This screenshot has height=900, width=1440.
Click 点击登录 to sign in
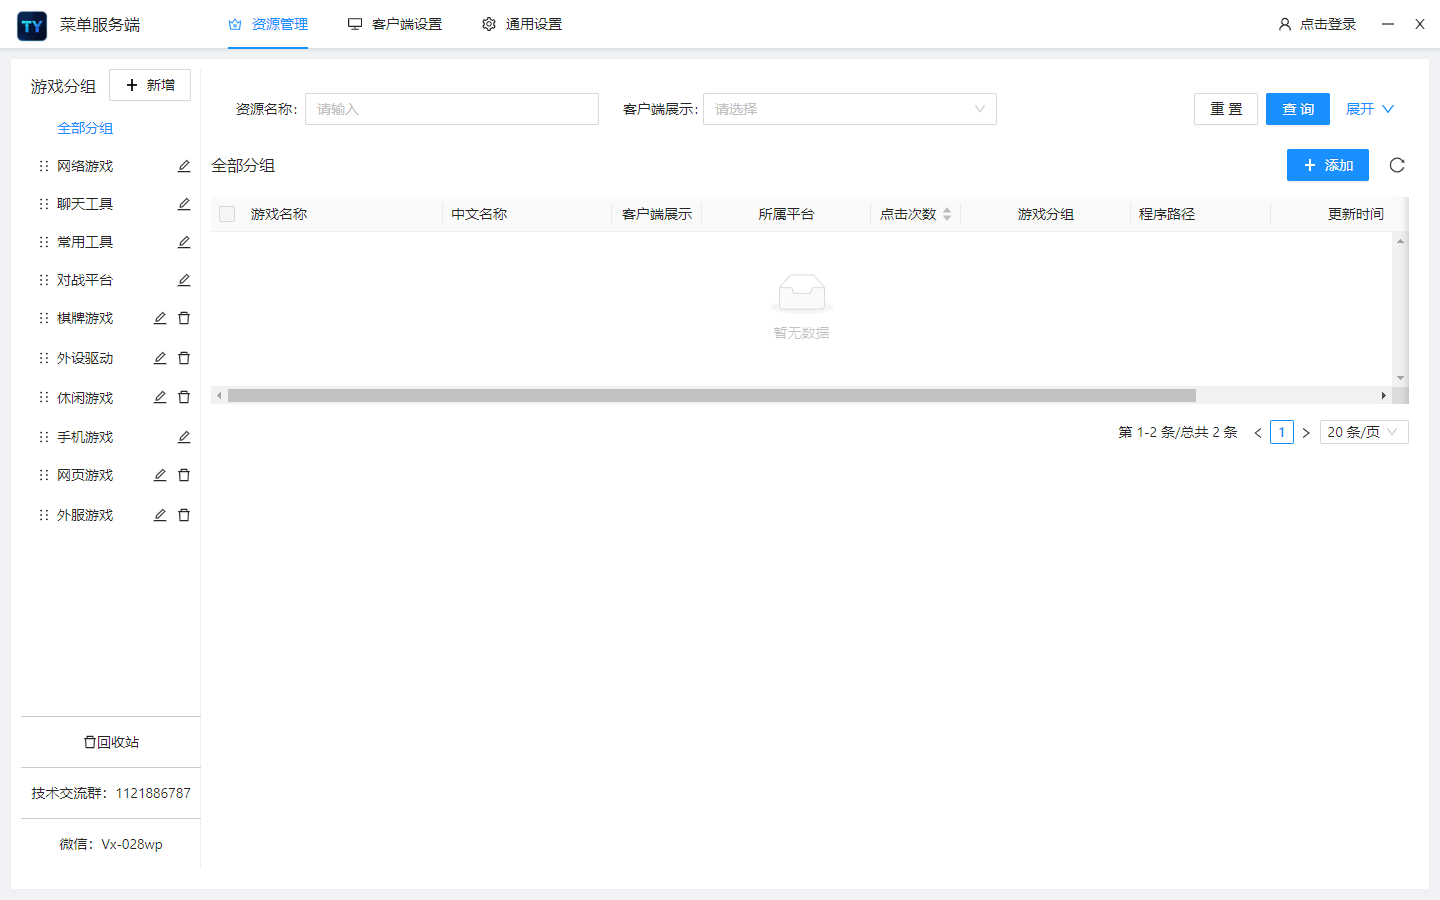pos(1317,24)
